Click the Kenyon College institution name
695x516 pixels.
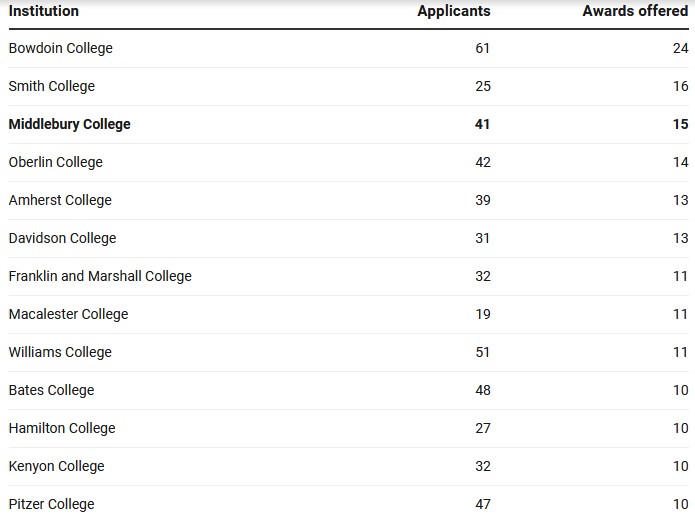(56, 466)
